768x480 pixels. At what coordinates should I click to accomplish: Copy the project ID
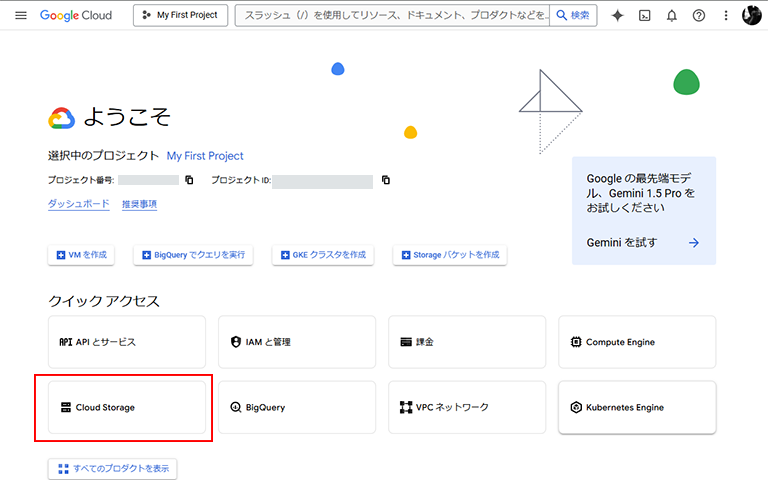[x=386, y=180]
